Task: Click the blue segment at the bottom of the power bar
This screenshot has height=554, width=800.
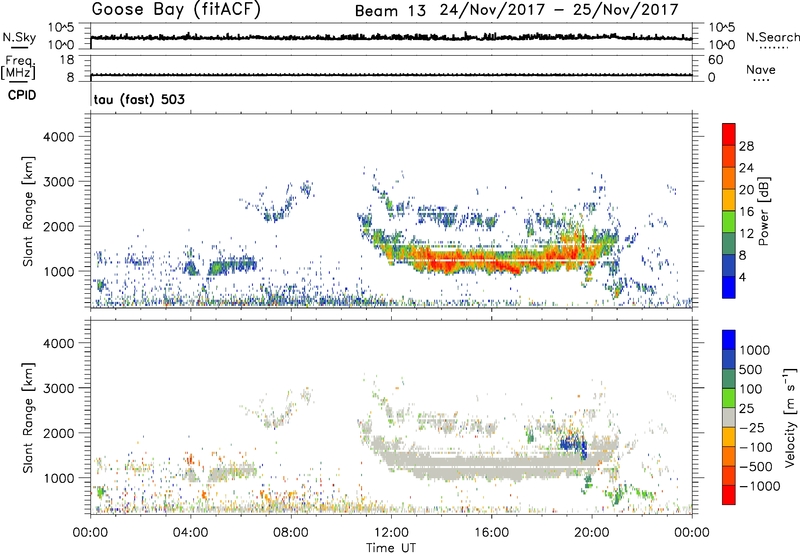Action: 729,287
